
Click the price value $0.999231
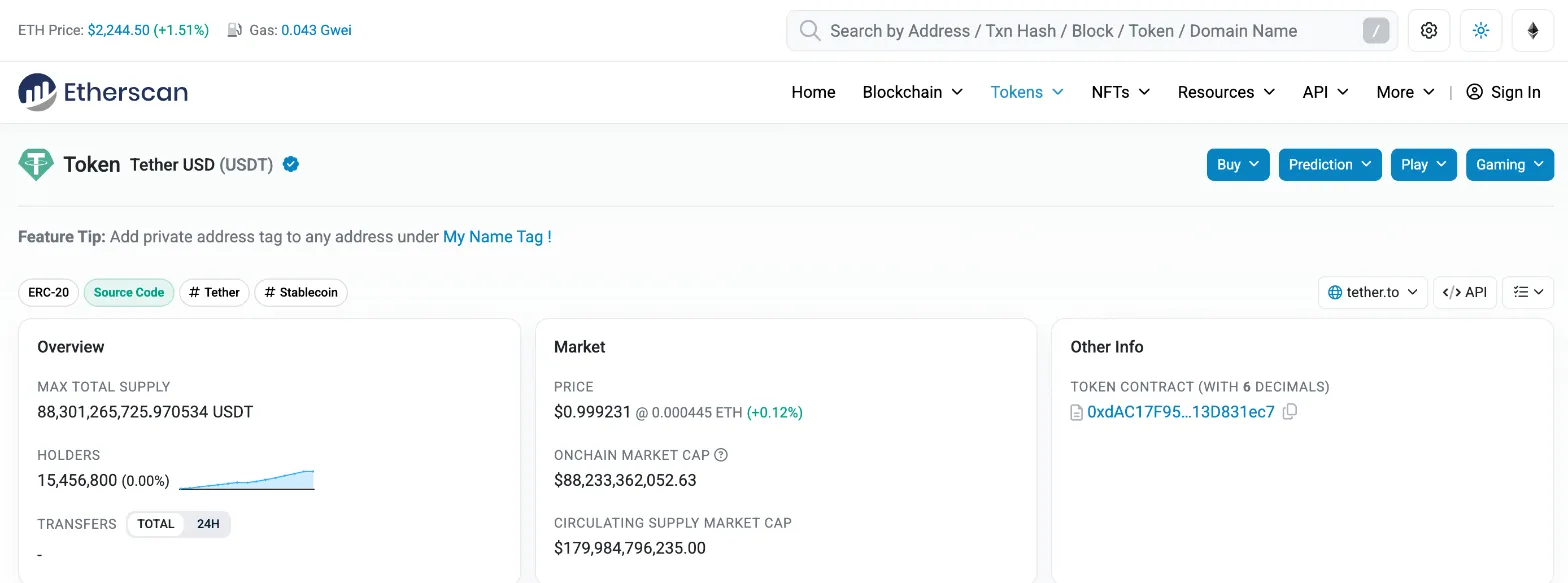[x=592, y=412]
